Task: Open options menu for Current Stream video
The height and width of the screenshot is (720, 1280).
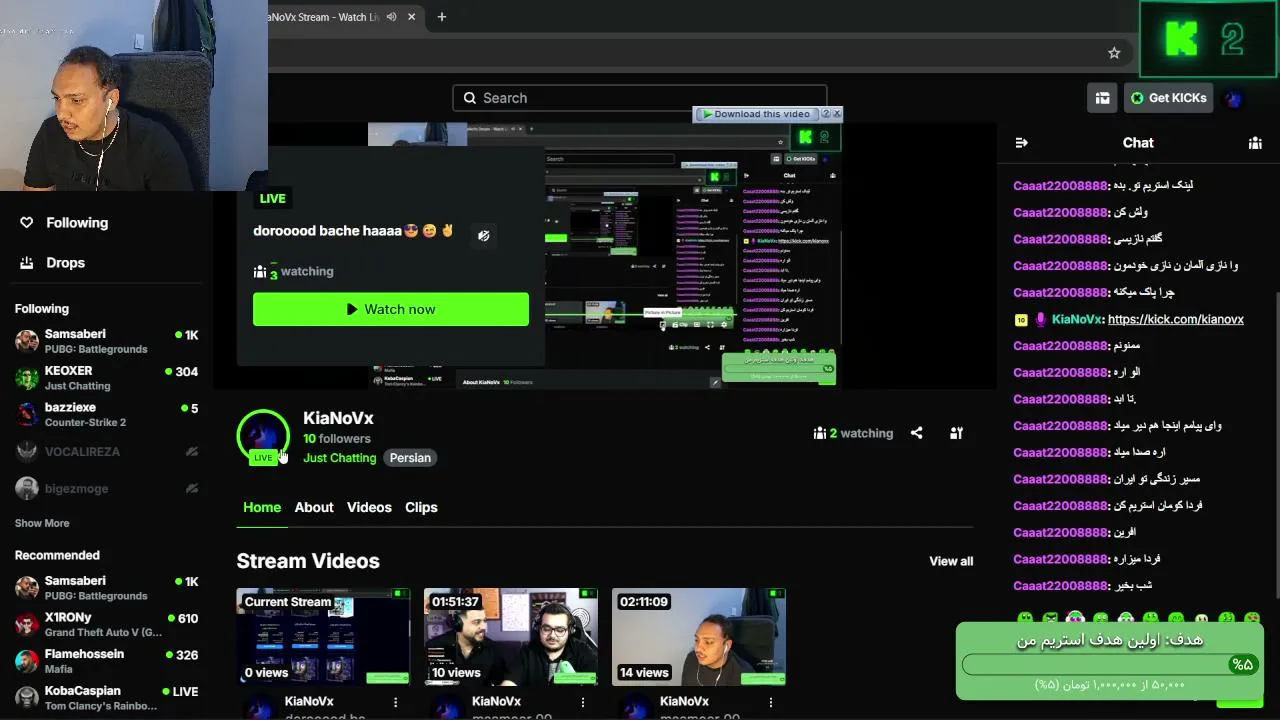Action: pyautogui.click(x=395, y=702)
